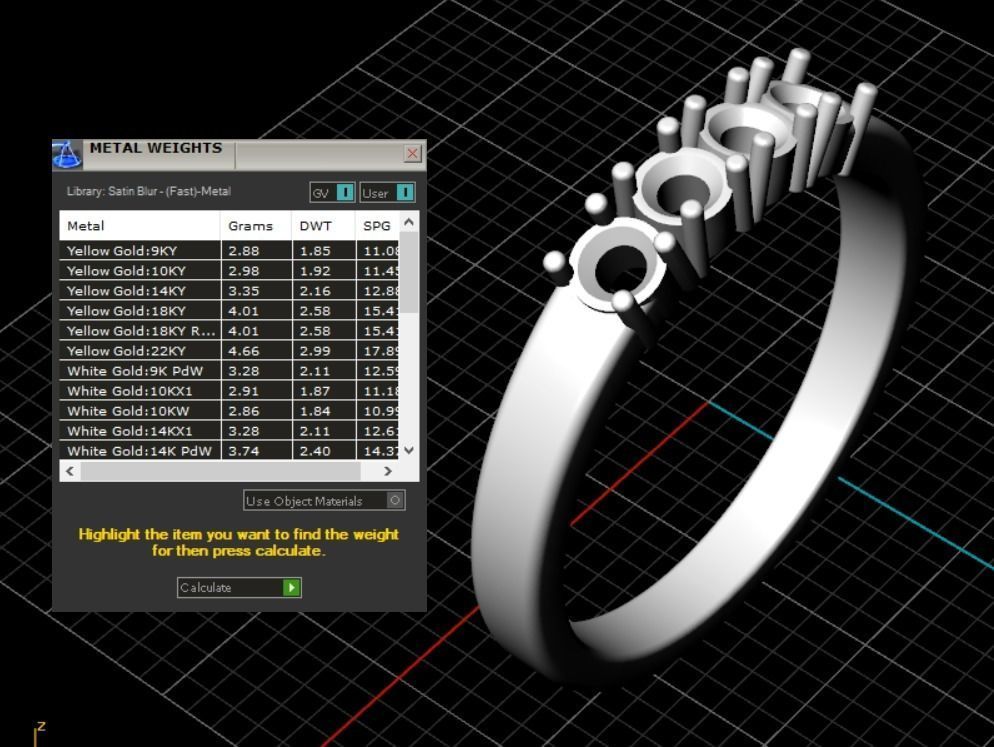Click the table's right arrow
This screenshot has height=747, width=994.
click(388, 471)
